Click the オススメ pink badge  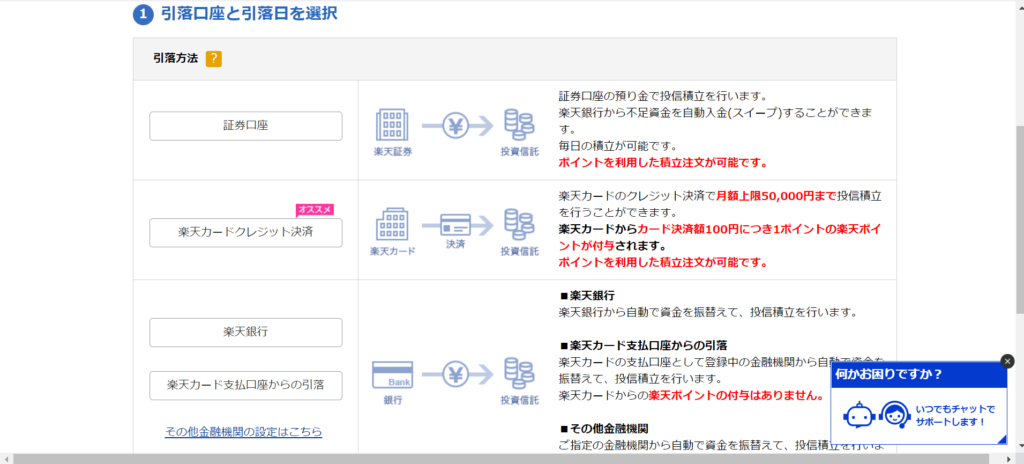click(315, 210)
